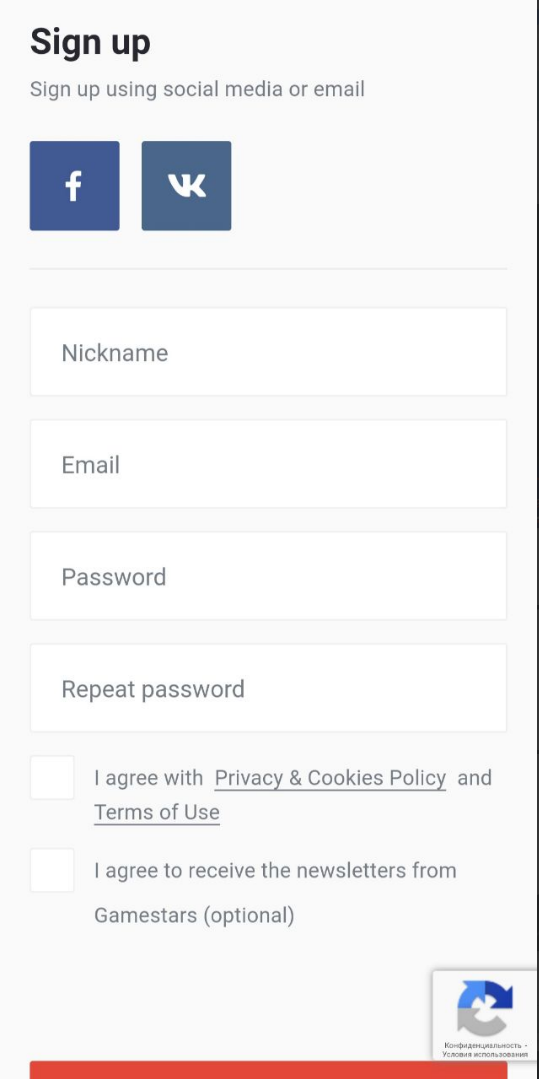Sign up with the Facebook icon
This screenshot has height=1079, width=539.
[x=74, y=186]
